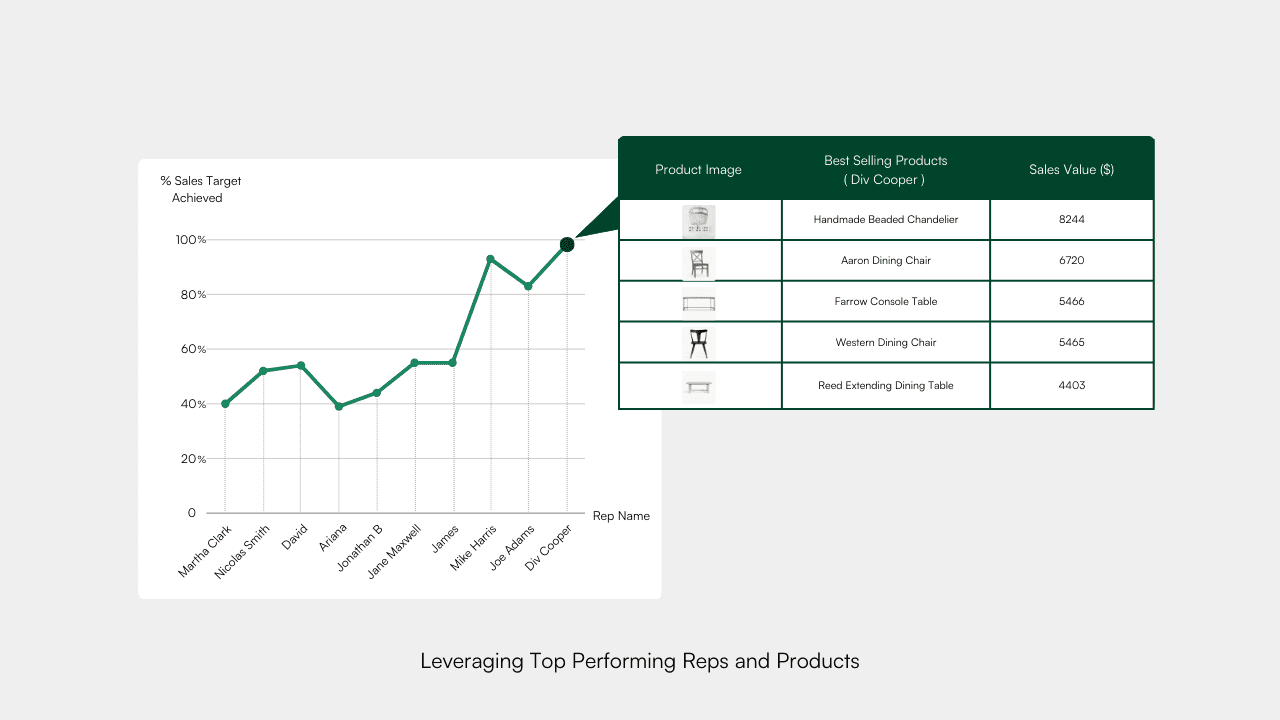Screen dimensions: 1280x720
Task: Click the sales value 4403 cell
Action: tap(1071, 386)
